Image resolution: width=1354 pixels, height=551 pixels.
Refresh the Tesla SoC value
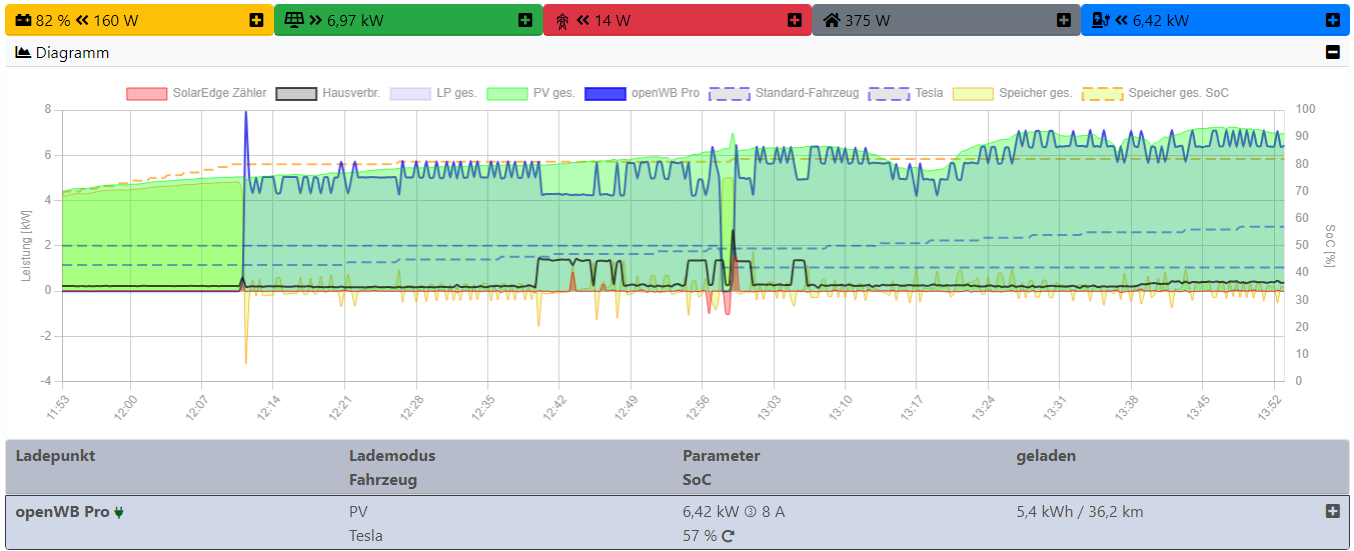click(x=728, y=536)
